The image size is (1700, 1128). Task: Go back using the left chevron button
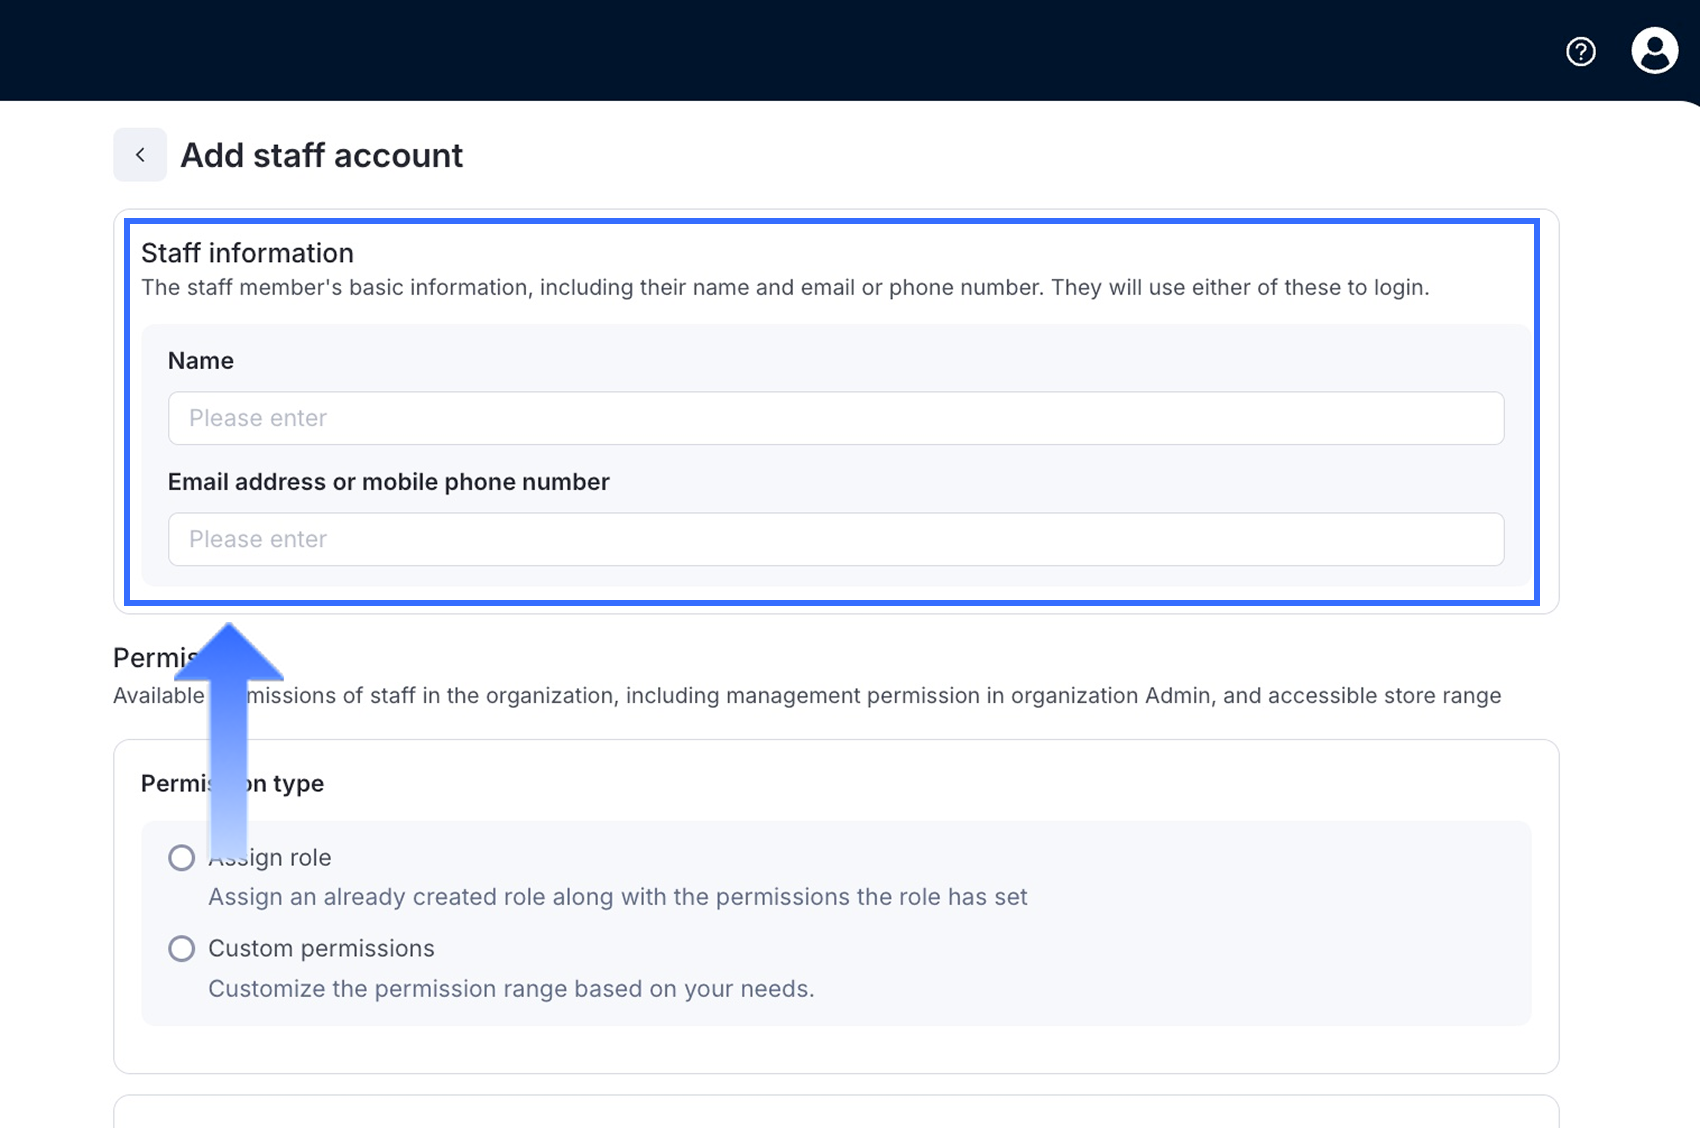click(140, 155)
